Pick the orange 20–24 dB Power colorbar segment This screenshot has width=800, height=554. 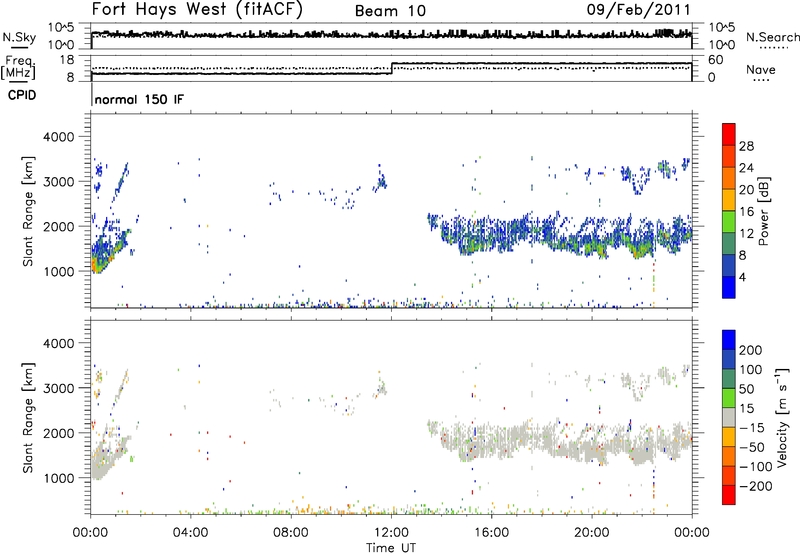click(x=729, y=178)
